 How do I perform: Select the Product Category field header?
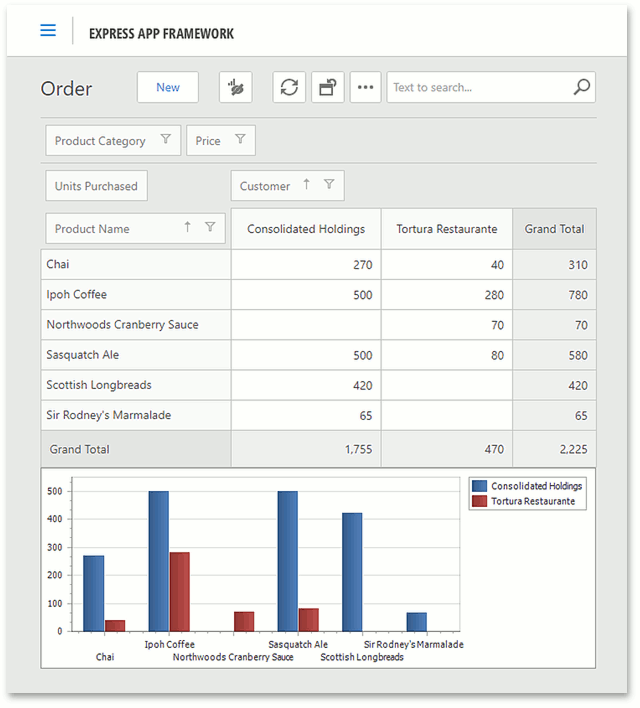113,140
